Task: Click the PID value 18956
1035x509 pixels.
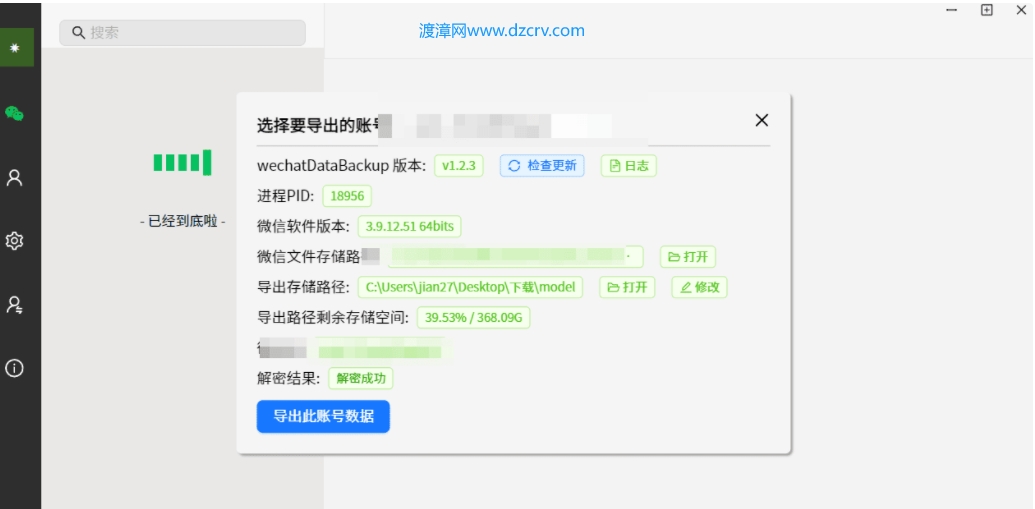Action: [347, 196]
